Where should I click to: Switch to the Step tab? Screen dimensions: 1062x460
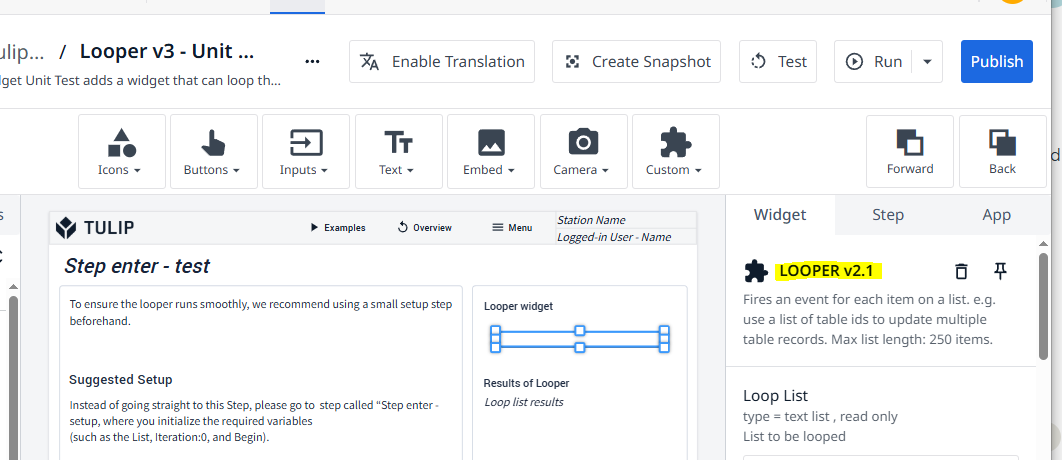click(888, 215)
